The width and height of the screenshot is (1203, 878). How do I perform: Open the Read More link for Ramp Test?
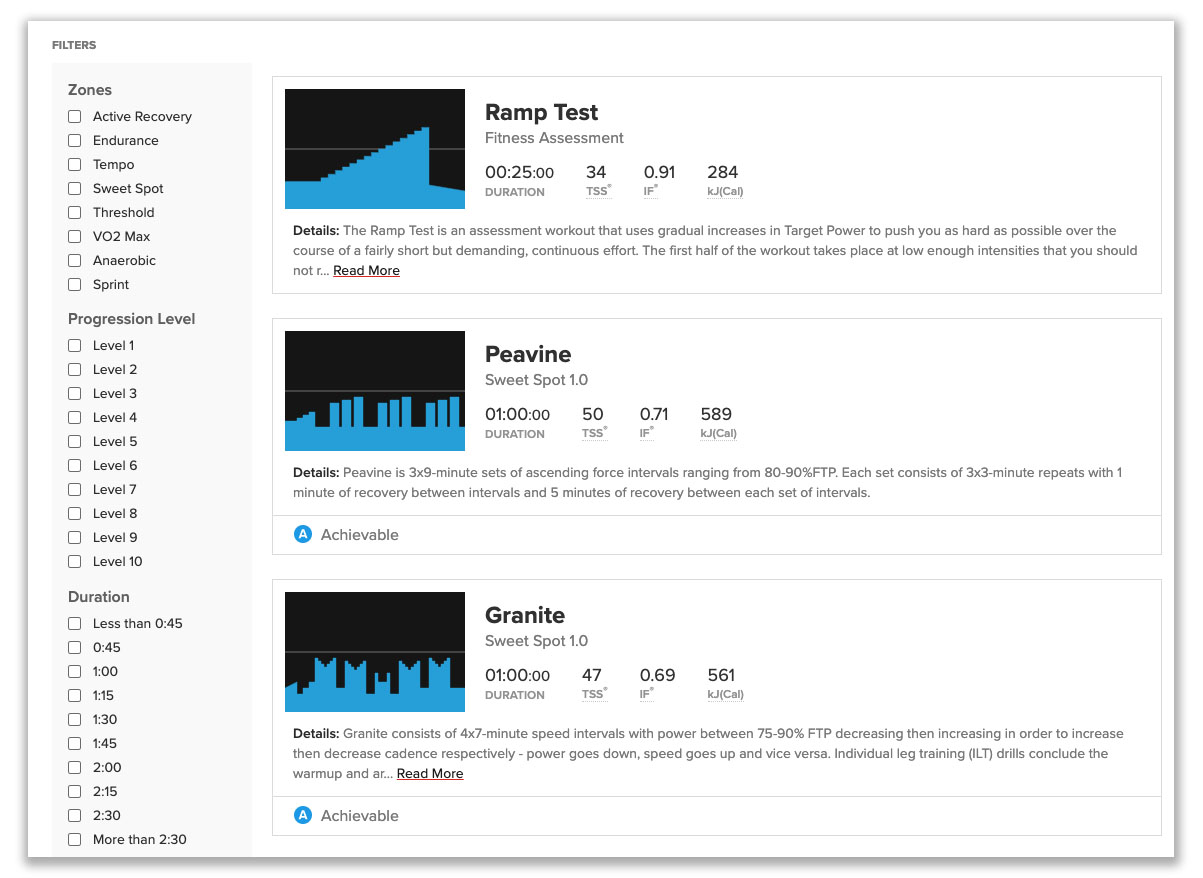pyautogui.click(x=366, y=270)
